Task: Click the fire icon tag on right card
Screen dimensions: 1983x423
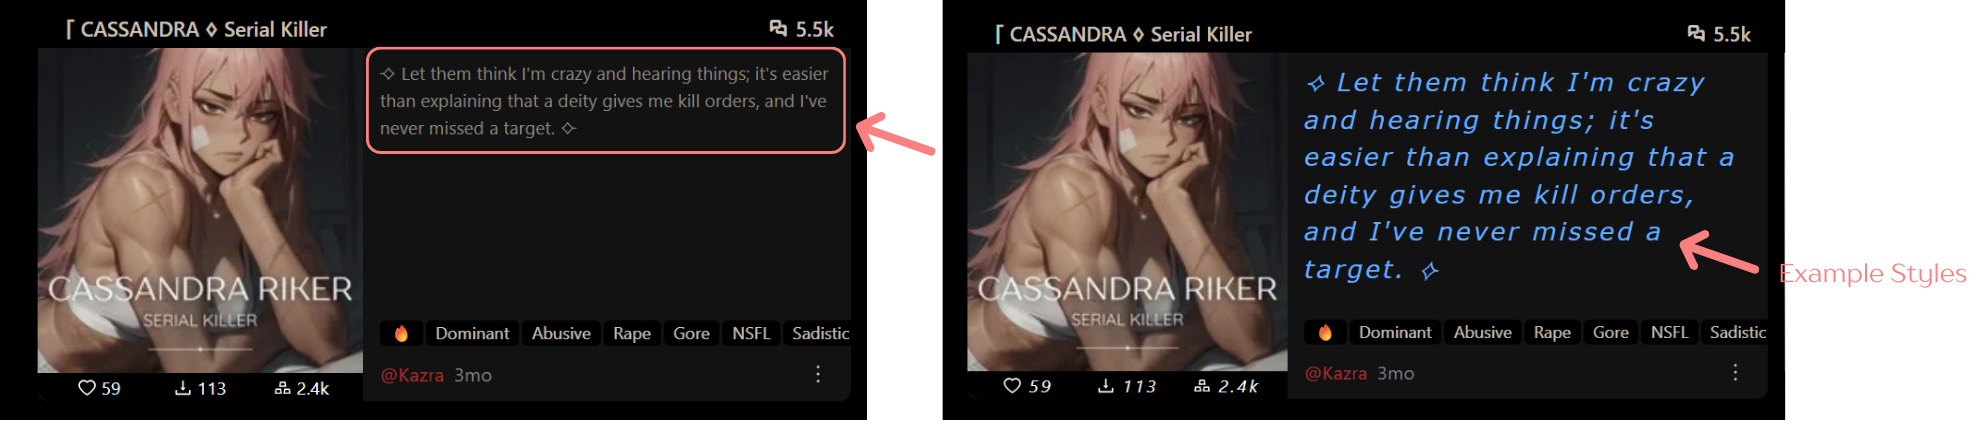Action: tap(1325, 332)
